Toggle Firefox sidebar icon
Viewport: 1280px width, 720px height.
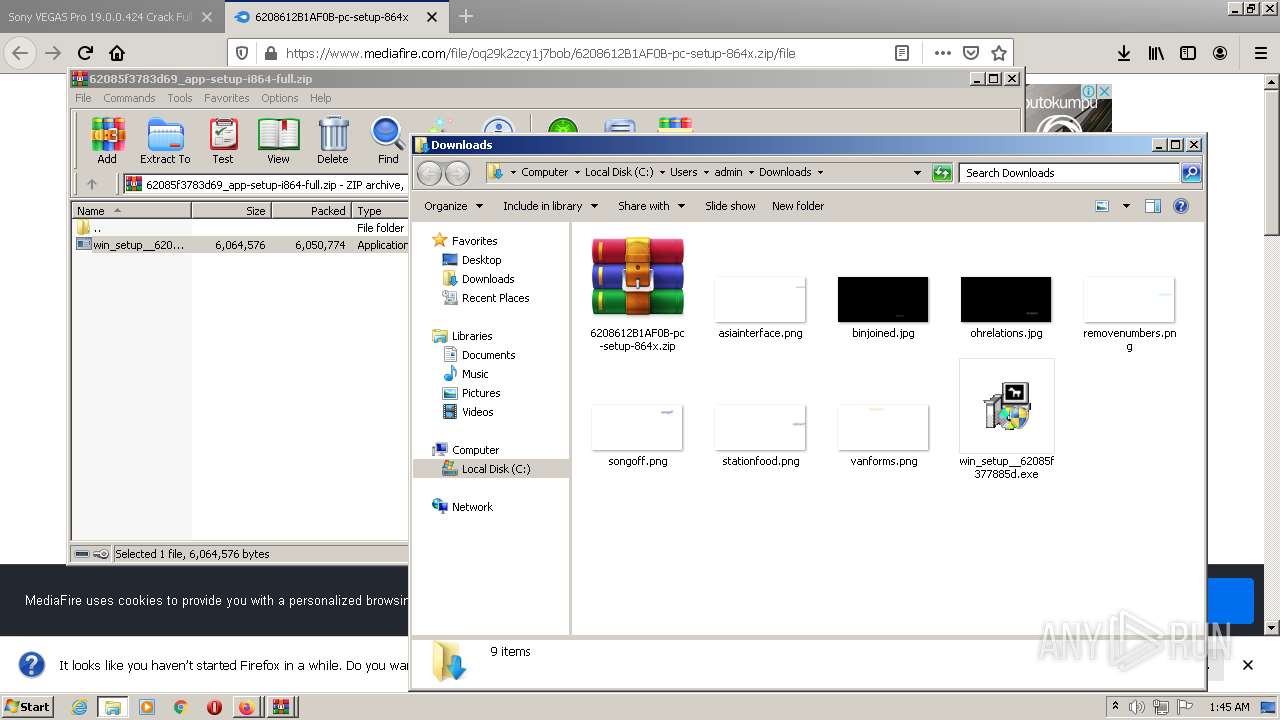1188,54
